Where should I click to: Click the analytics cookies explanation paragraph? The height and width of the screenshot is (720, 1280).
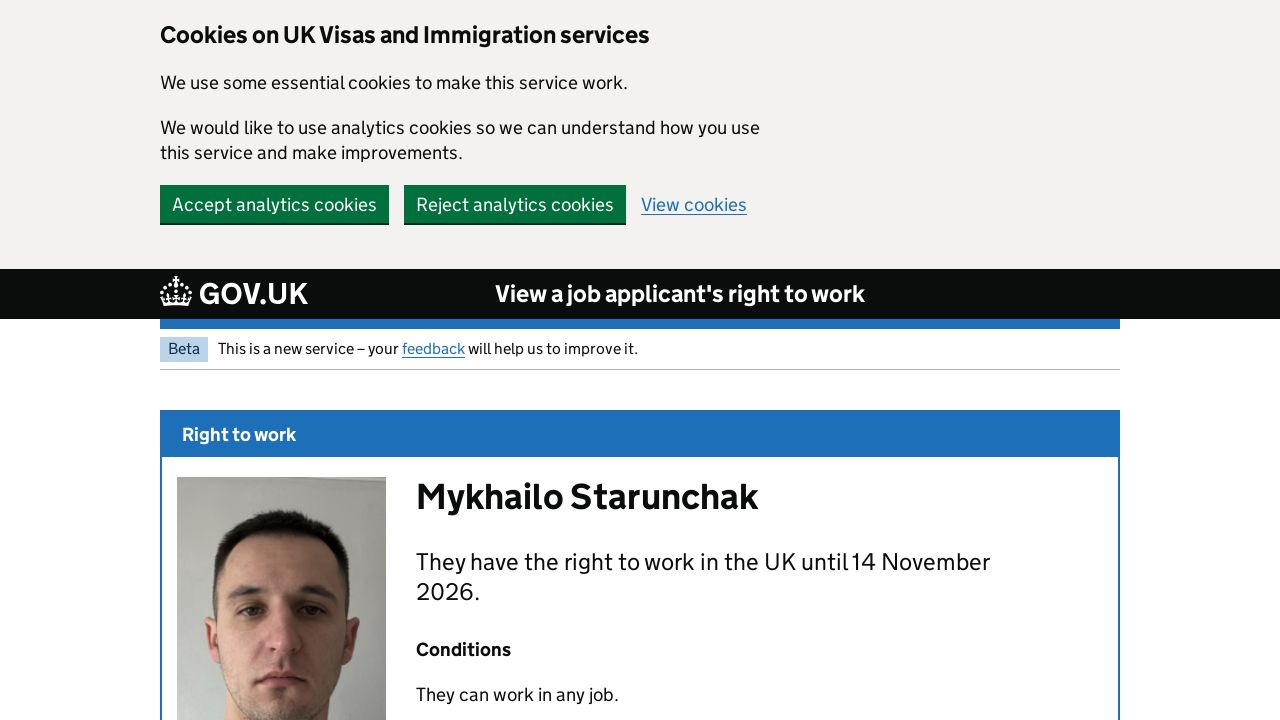459,140
